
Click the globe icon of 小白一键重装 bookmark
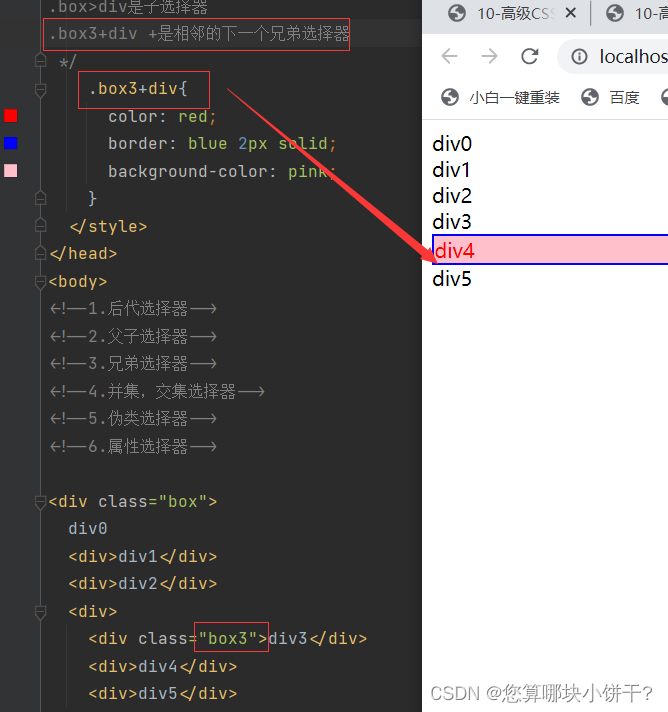tap(450, 97)
